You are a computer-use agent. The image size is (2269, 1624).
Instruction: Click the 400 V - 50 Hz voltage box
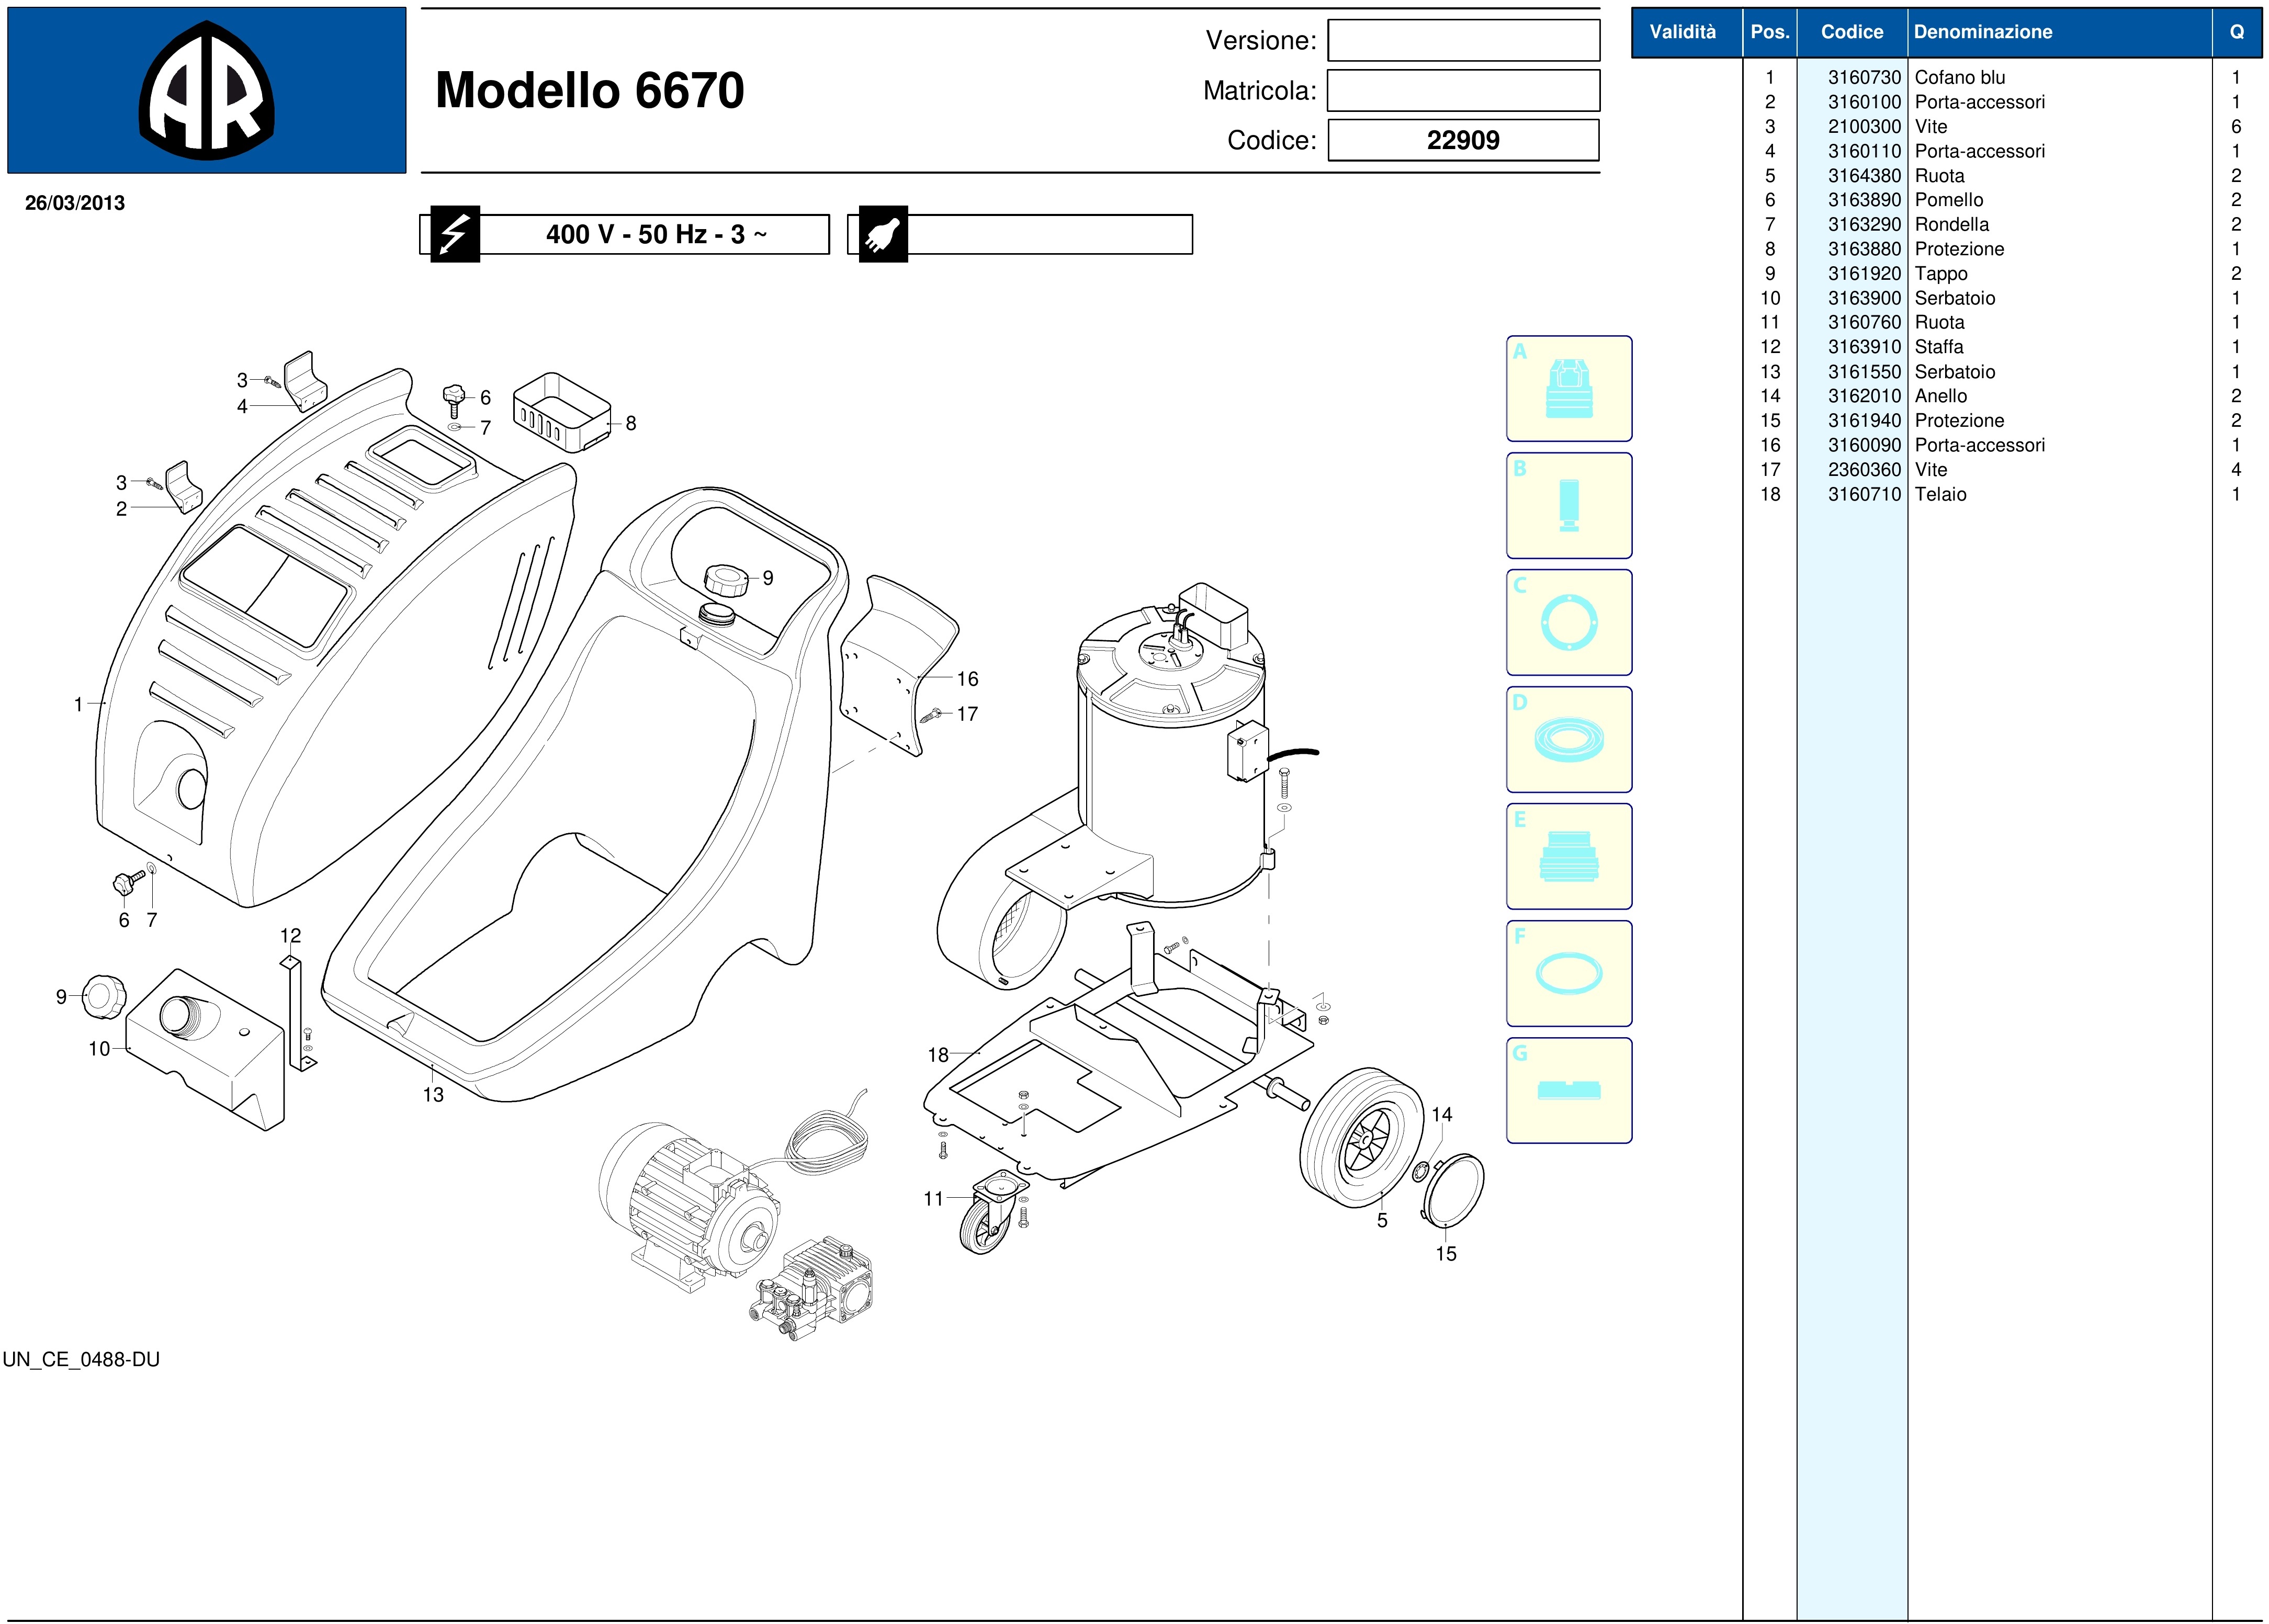[655, 235]
